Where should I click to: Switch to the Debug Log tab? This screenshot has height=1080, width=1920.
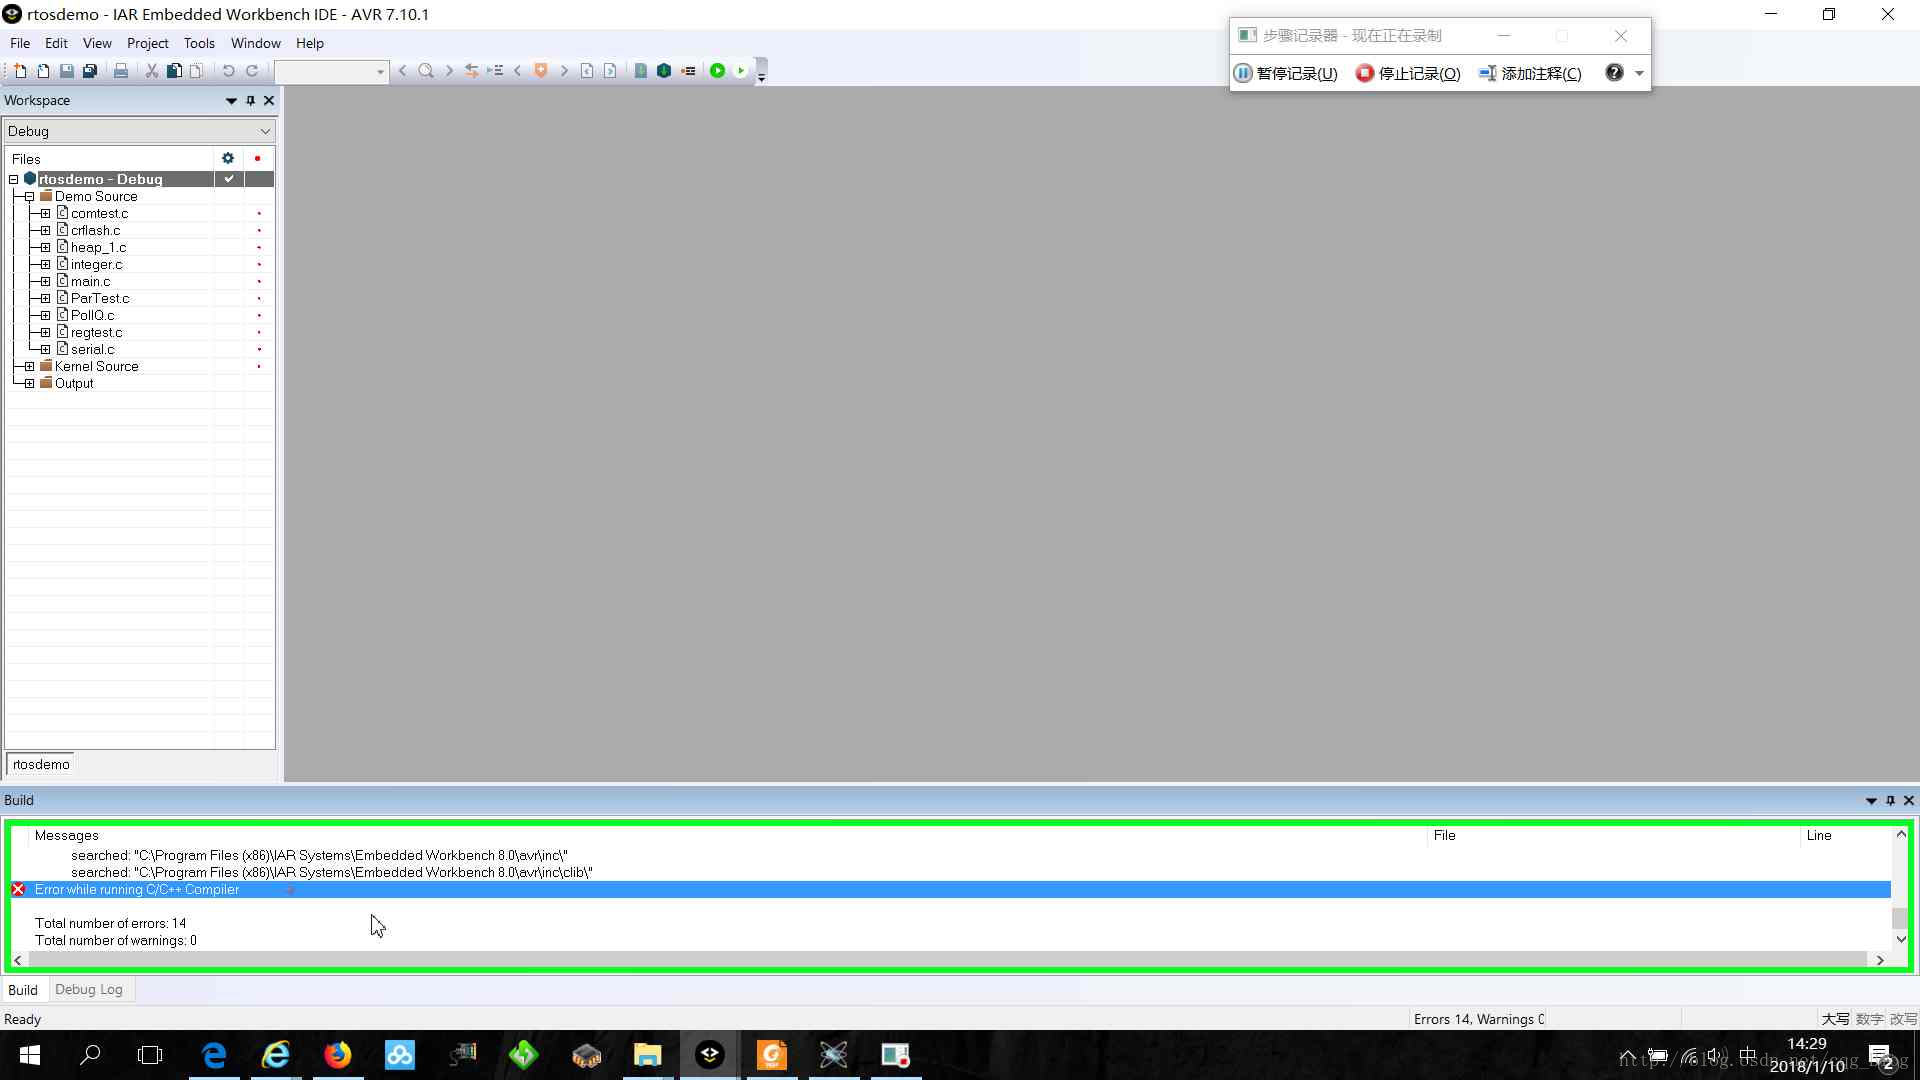89,990
